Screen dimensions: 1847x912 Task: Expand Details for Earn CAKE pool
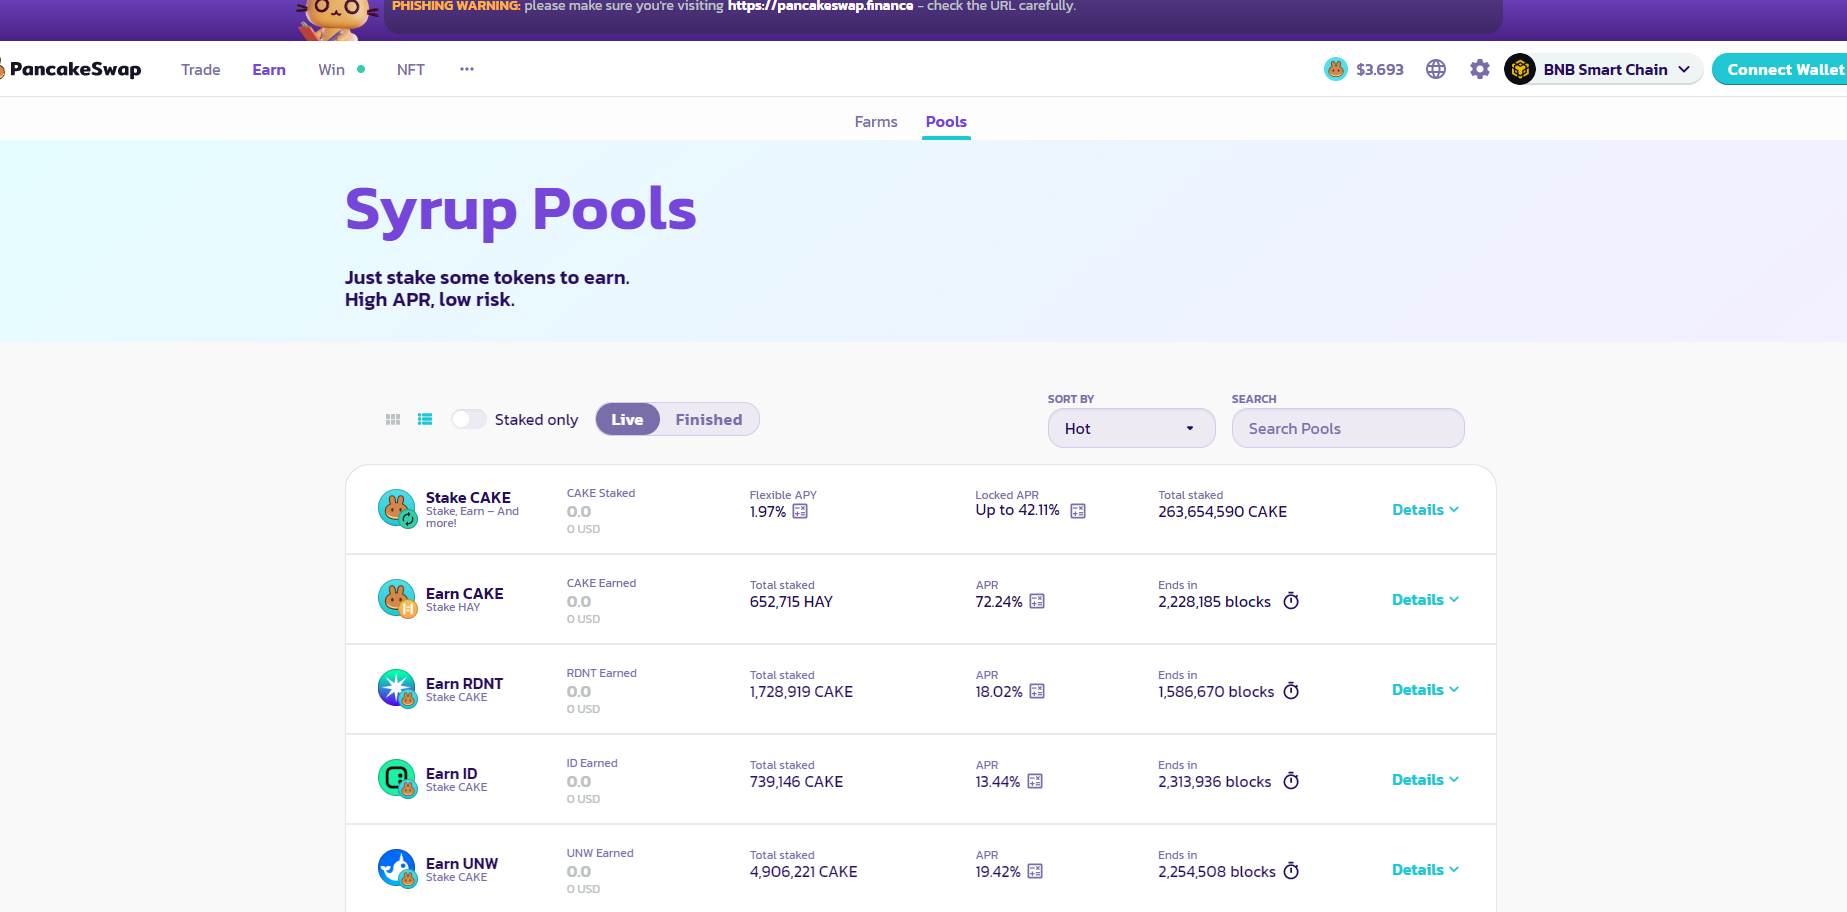(1425, 600)
